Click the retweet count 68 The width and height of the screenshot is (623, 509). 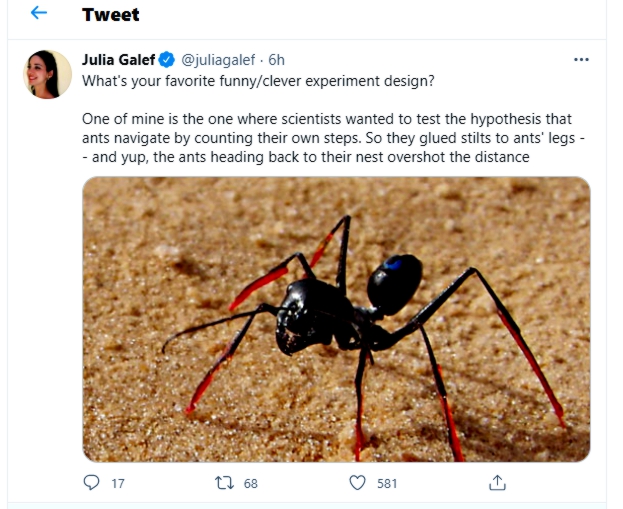point(250,483)
